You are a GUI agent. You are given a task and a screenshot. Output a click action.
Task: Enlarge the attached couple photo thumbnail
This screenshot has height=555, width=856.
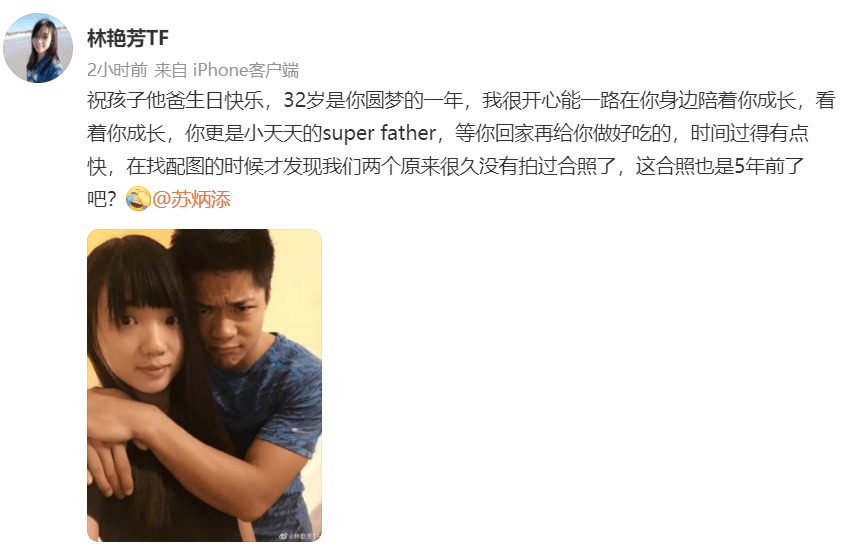tap(204, 385)
